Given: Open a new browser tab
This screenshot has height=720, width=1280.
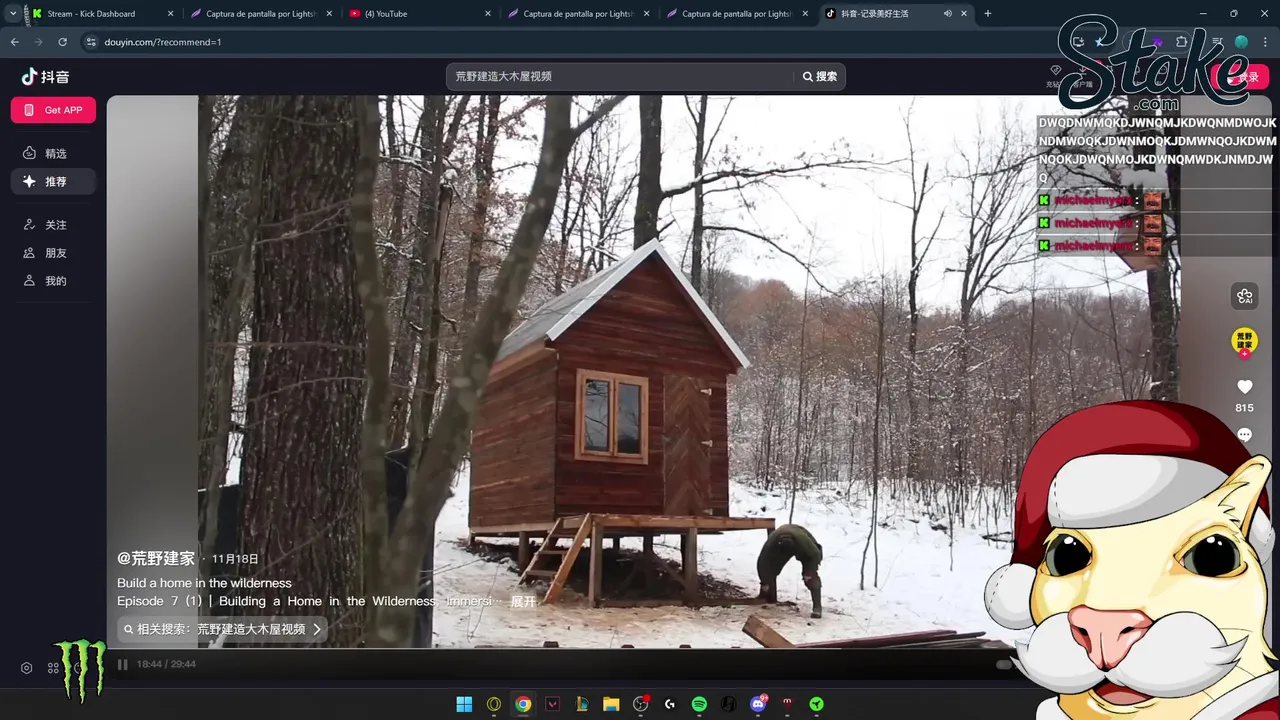Looking at the screenshot, I should (988, 14).
